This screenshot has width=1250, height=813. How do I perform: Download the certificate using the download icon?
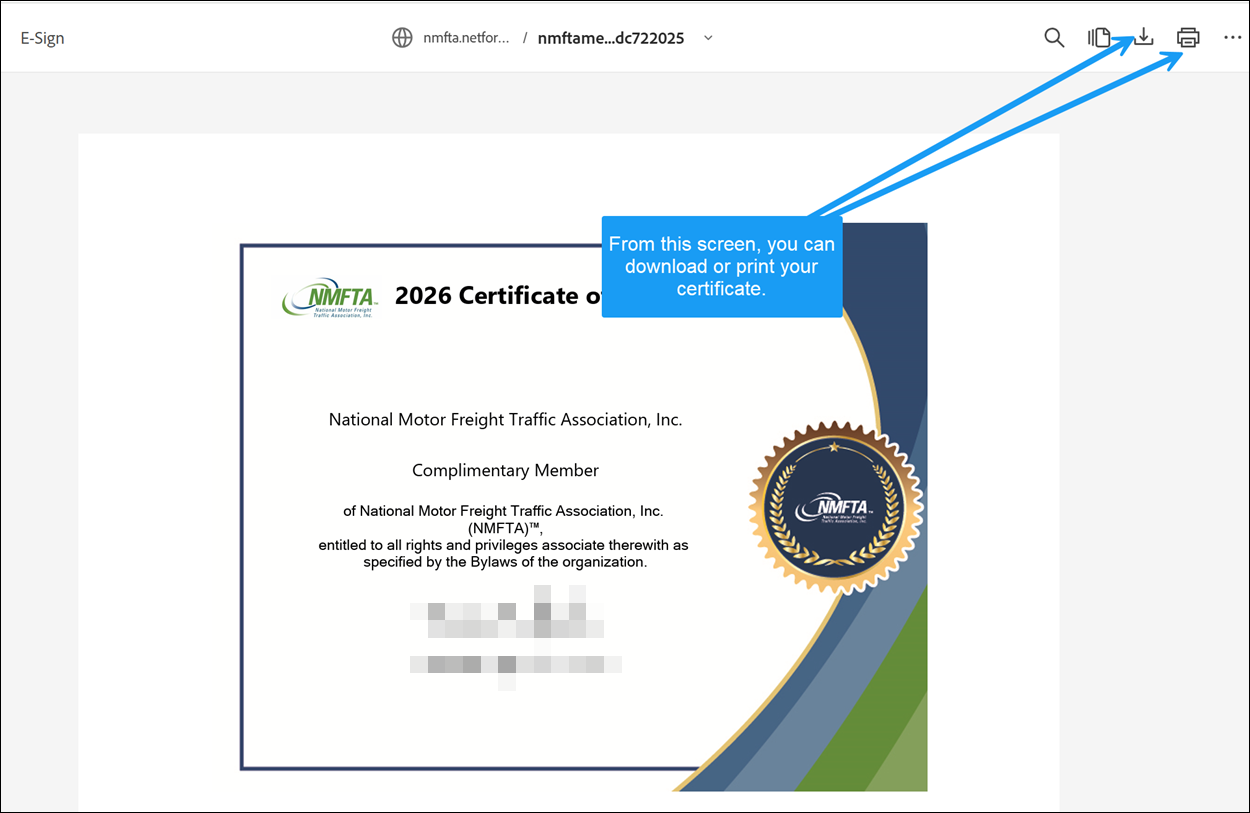pyautogui.click(x=1143, y=38)
